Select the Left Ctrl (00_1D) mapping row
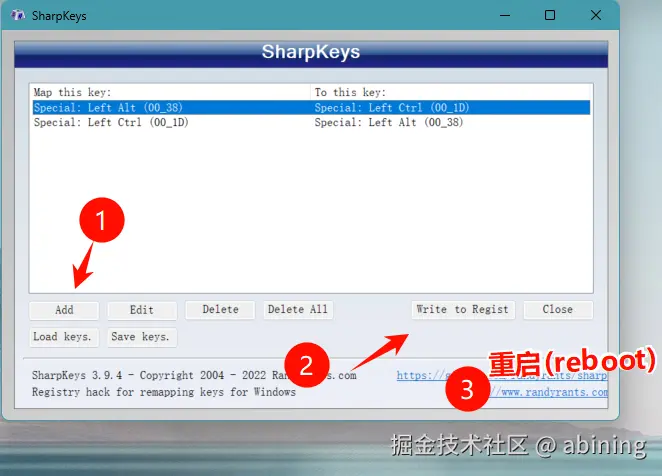 [x=311, y=122]
